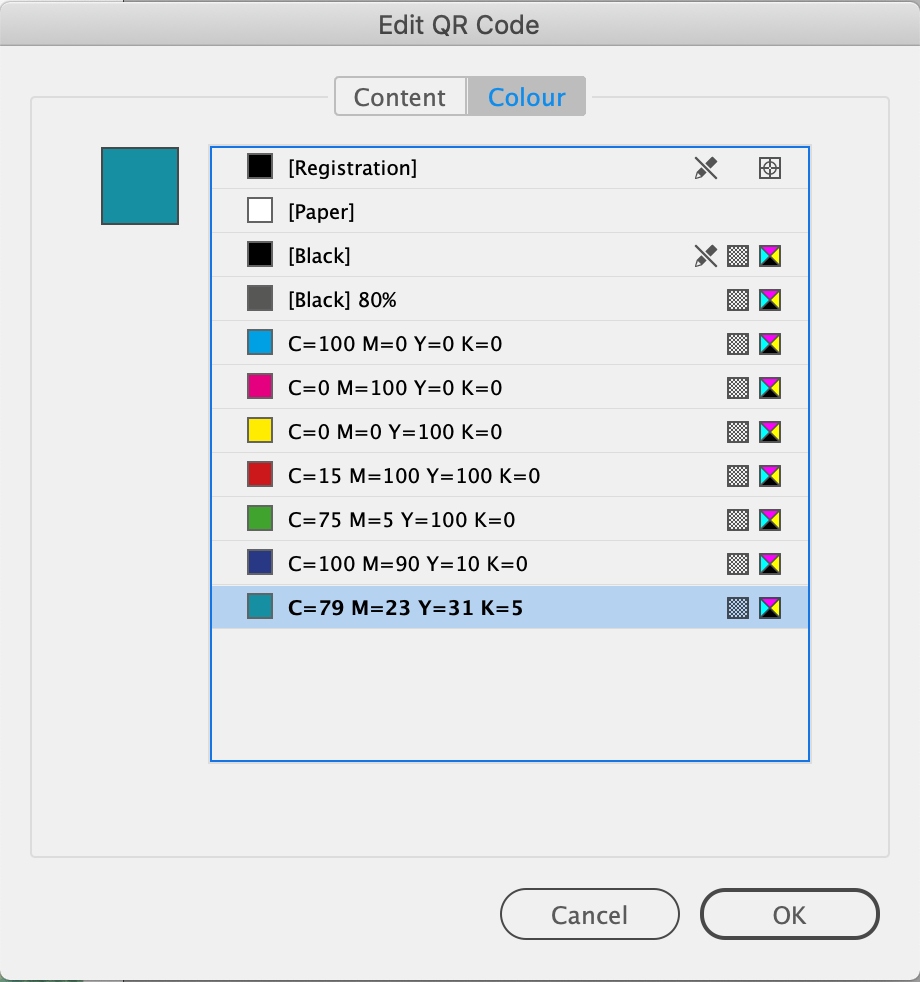Click the large teal colour preview square
The image size is (920, 982).
pyautogui.click(x=140, y=186)
